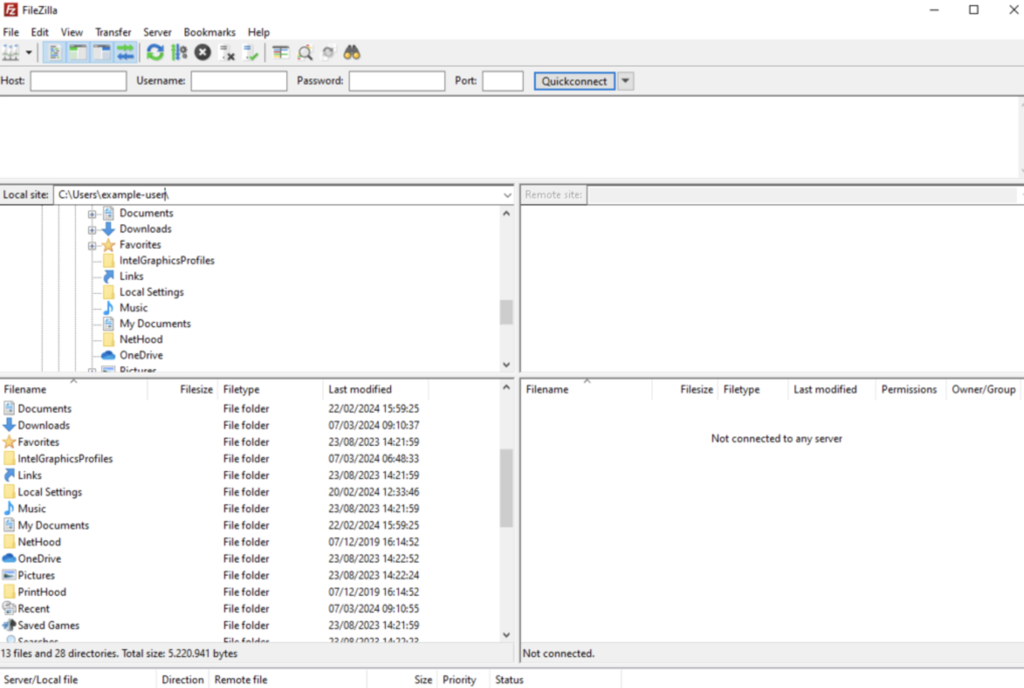Click inside the Host input field
Image resolution: width=1024 pixels, height=688 pixels.
pos(78,81)
